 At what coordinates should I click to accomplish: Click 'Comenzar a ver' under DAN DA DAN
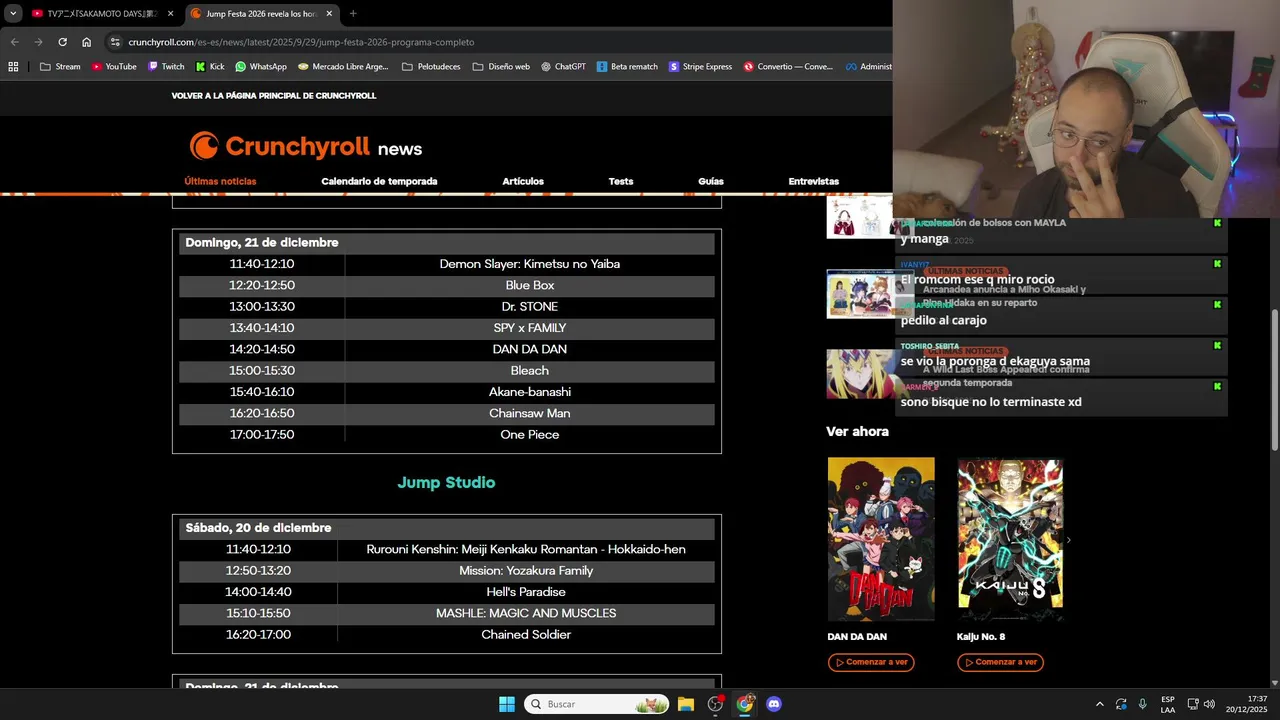pyautogui.click(x=871, y=662)
